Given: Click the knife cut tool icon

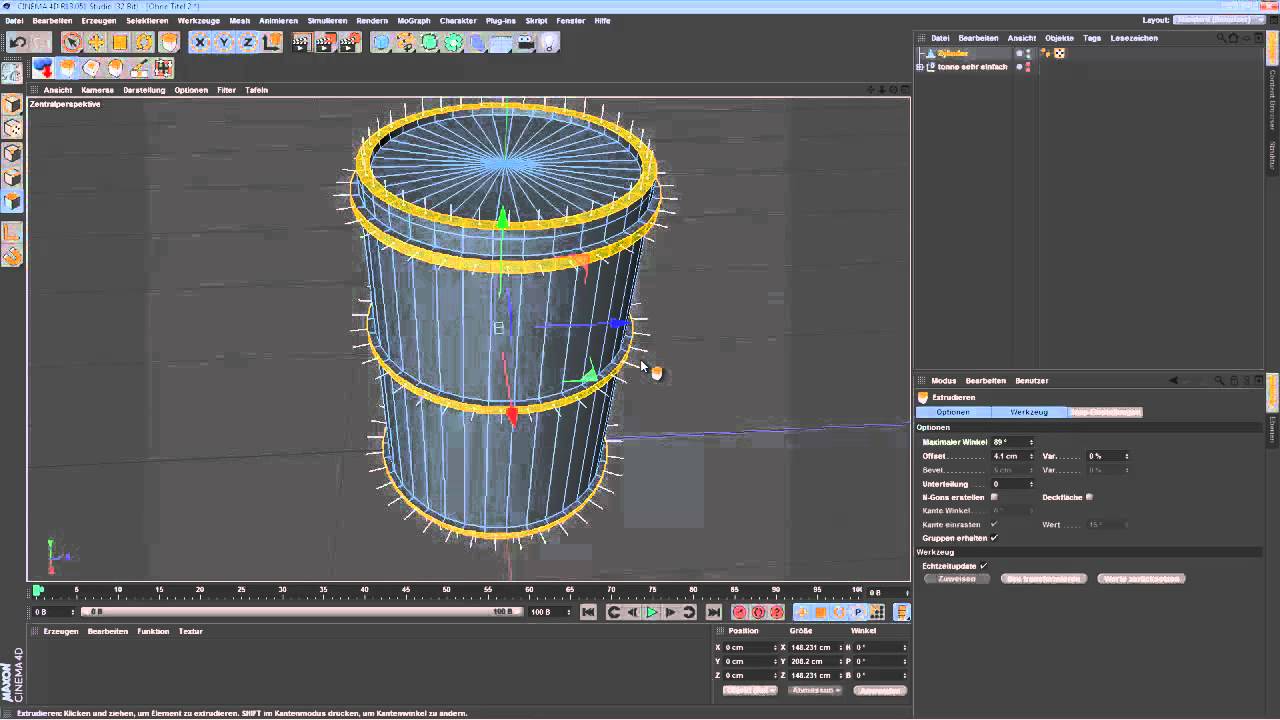Looking at the screenshot, I should coord(139,68).
